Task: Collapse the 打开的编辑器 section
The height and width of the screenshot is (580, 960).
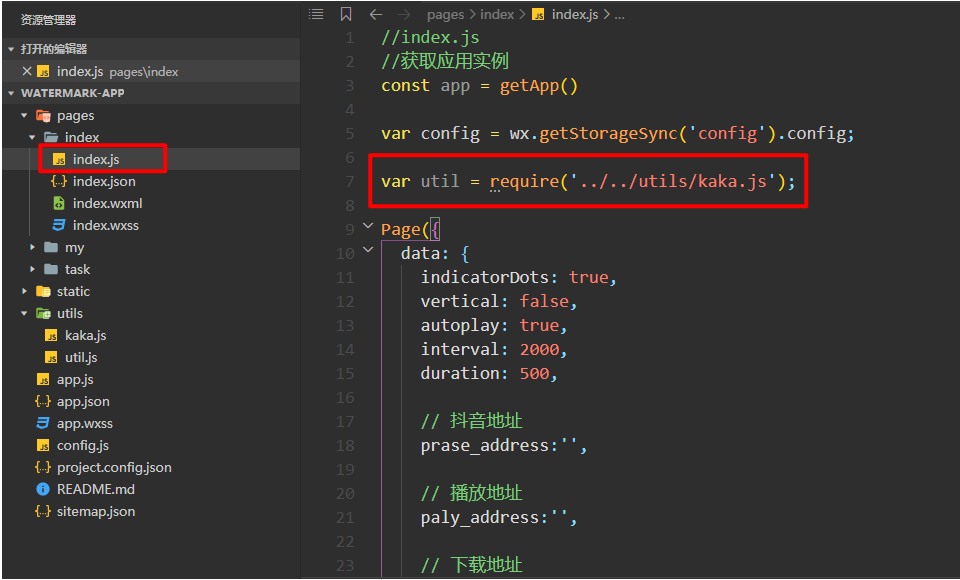Action: (11, 49)
